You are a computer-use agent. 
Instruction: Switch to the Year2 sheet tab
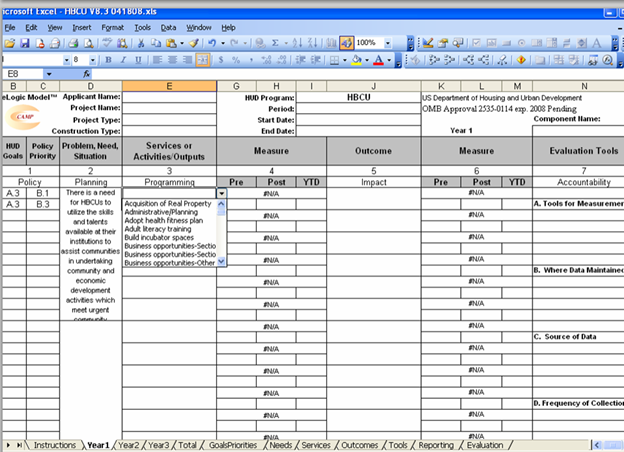pyautogui.click(x=129, y=445)
